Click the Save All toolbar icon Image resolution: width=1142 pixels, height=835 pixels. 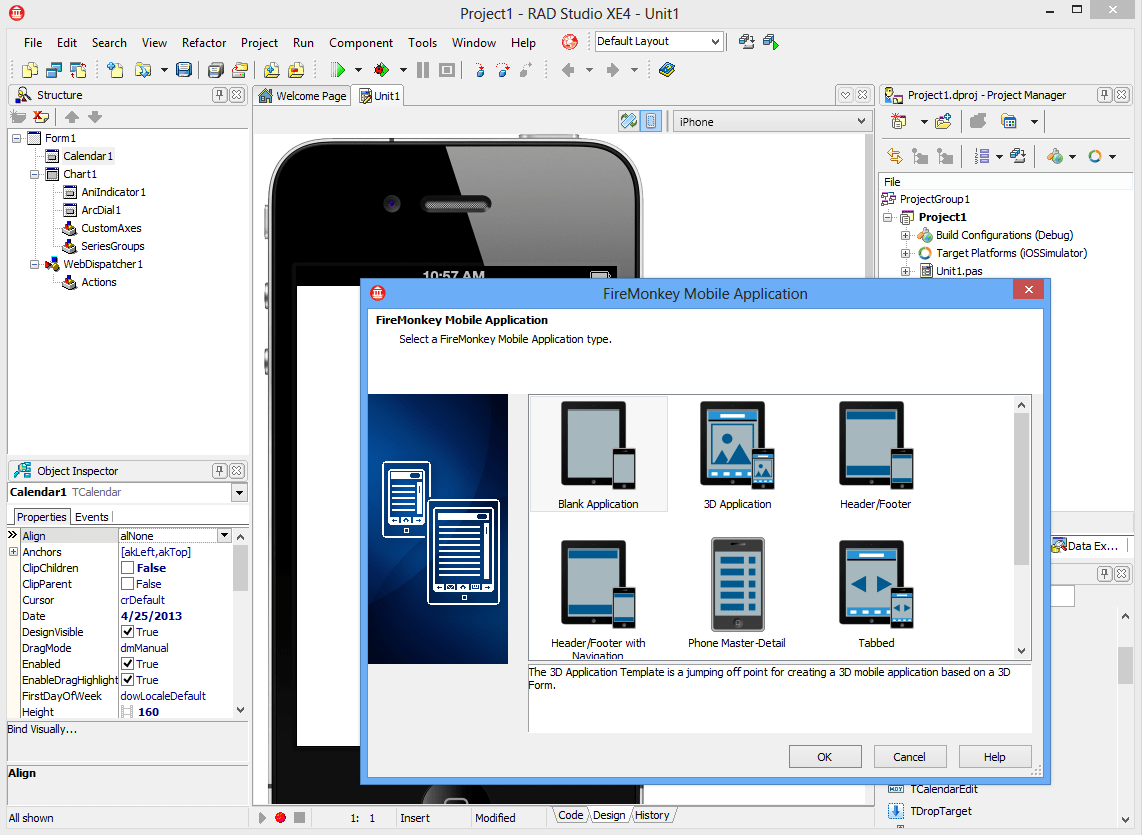pos(216,70)
